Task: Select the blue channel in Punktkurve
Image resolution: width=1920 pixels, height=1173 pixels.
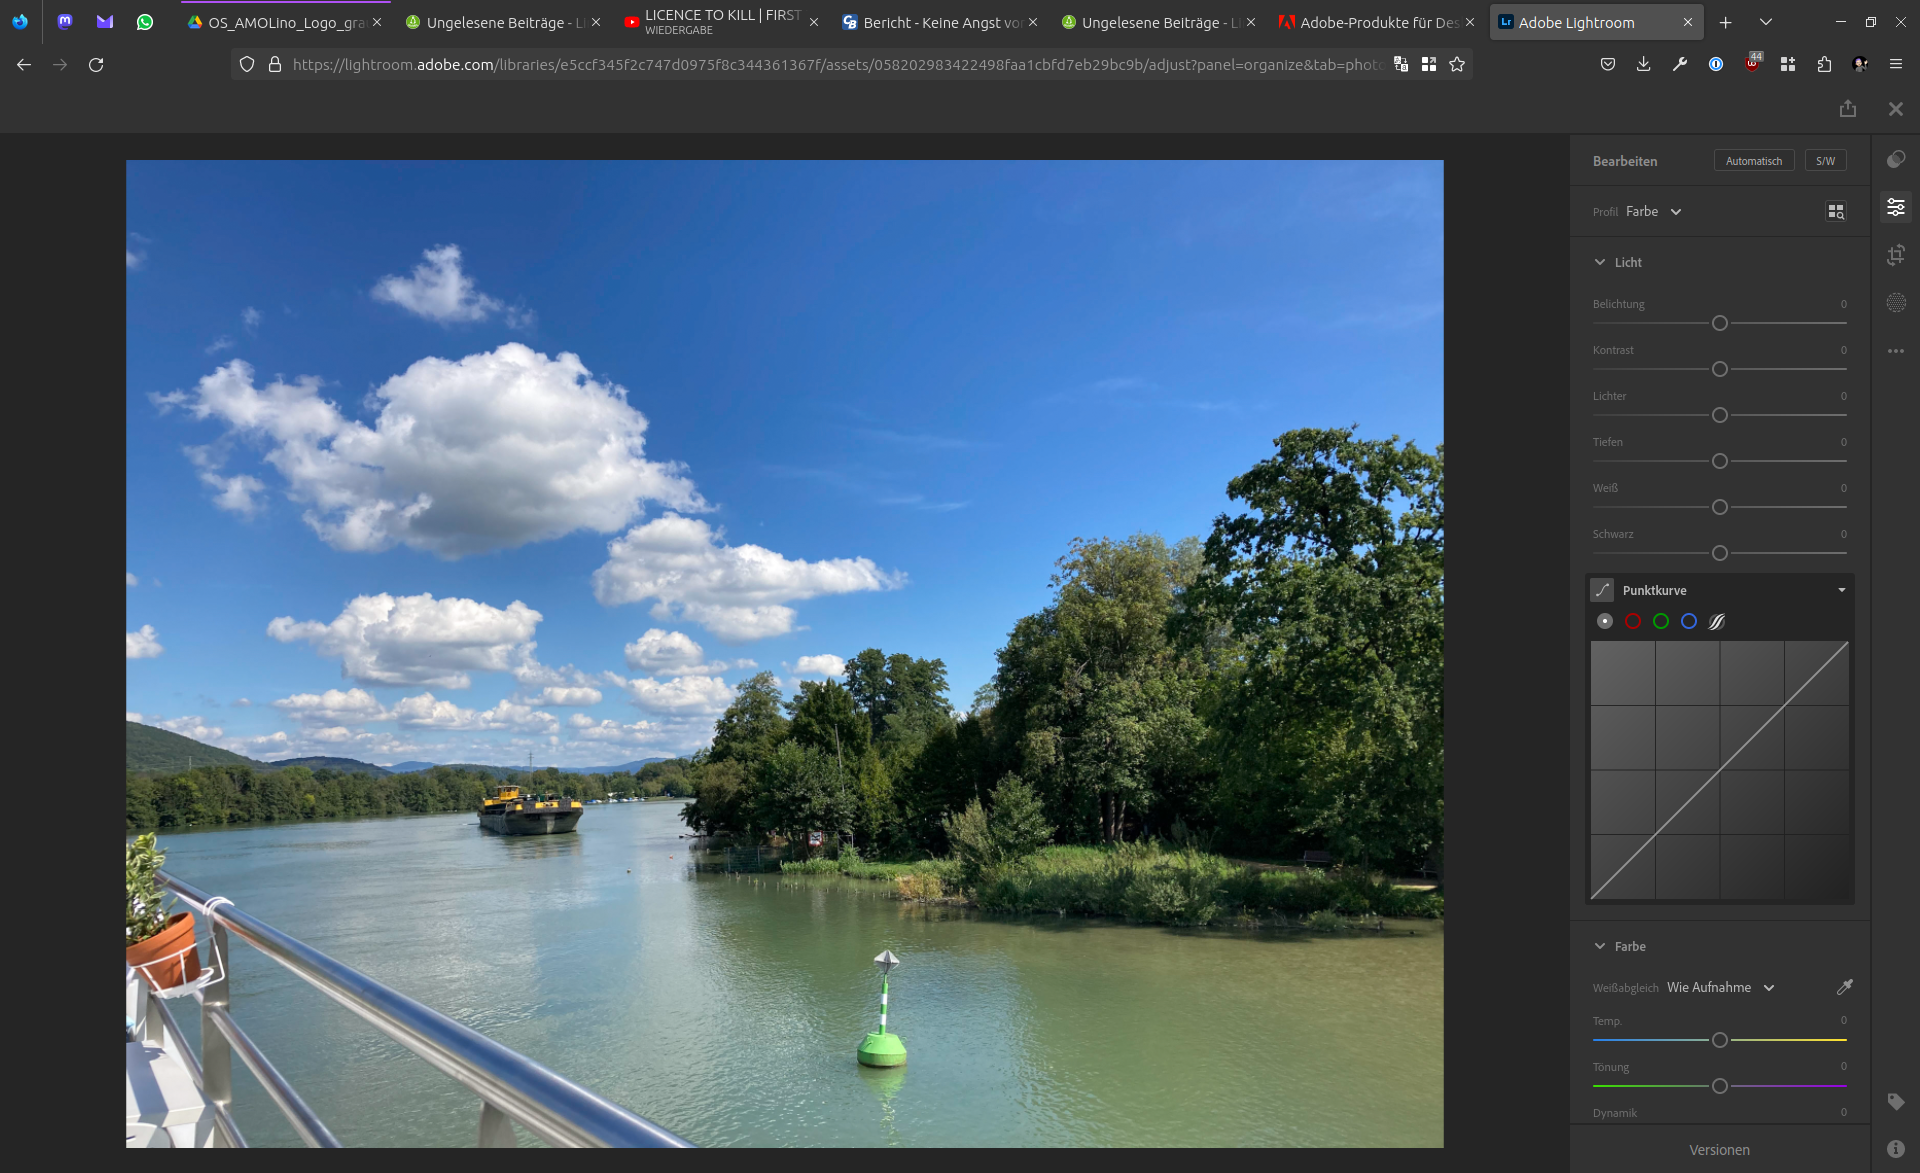Action: [x=1689, y=621]
